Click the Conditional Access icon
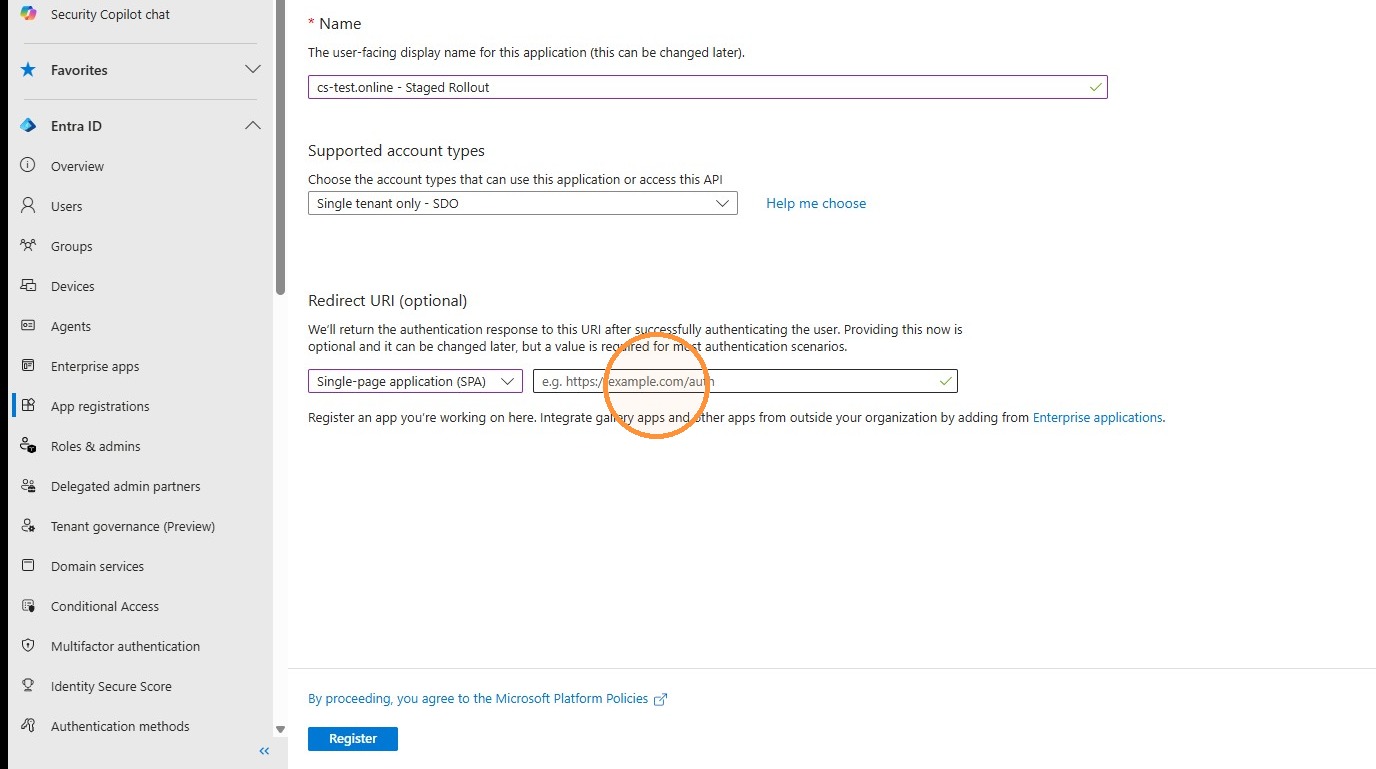Screen dimensions: 1376x769 click(x=28, y=606)
